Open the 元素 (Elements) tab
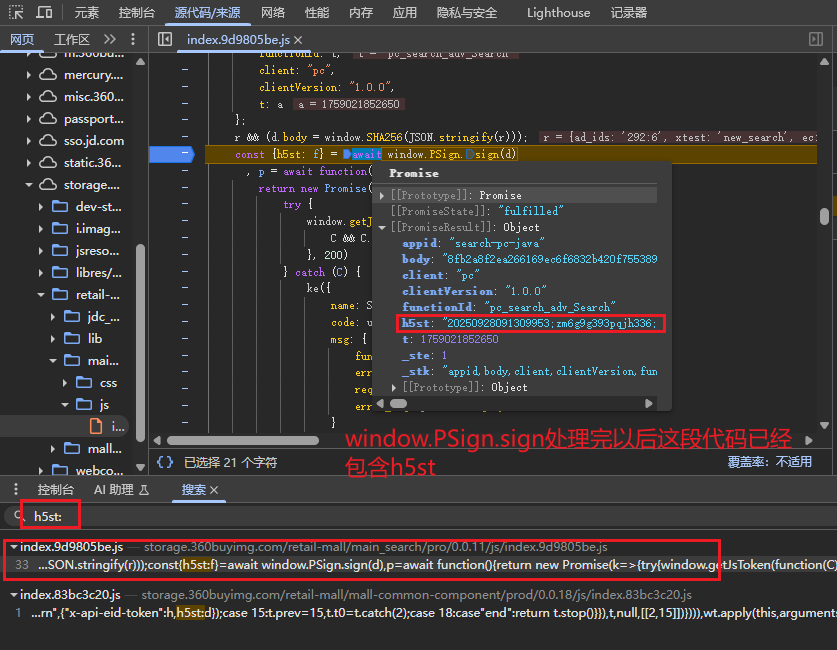Image resolution: width=837 pixels, height=650 pixels. [x=86, y=12]
